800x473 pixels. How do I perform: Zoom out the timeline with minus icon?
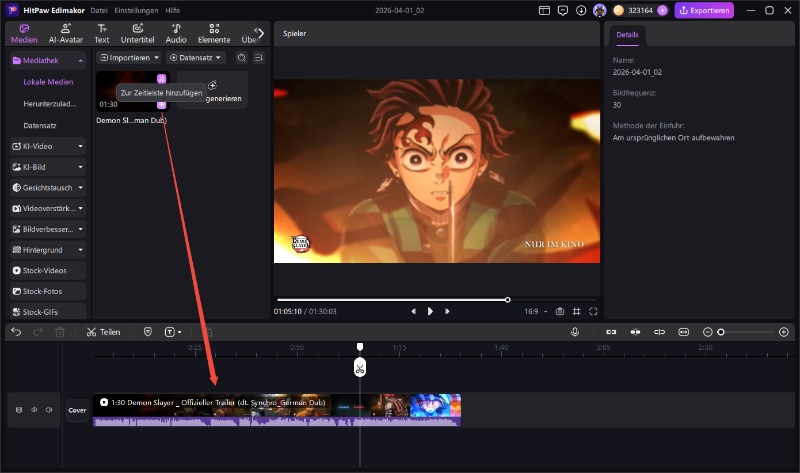click(x=707, y=332)
